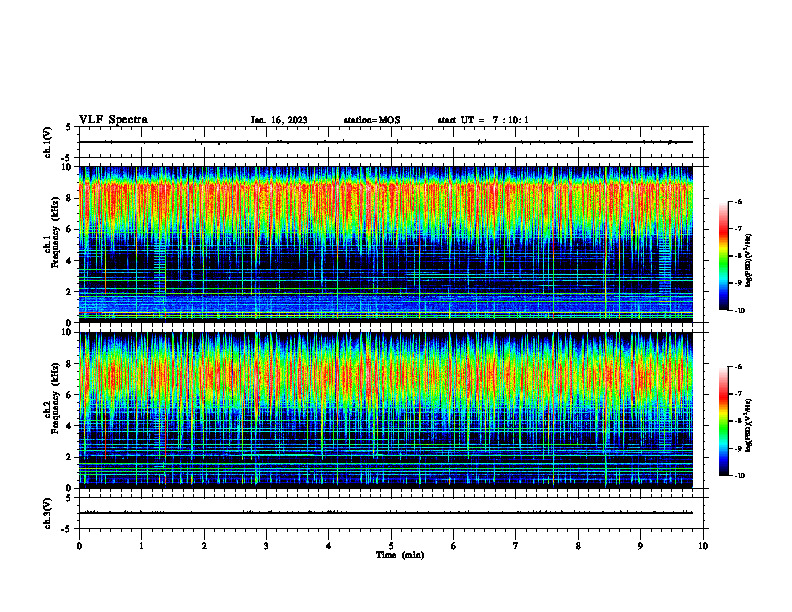Click the '-5' tick on ch.1(V) axis
This screenshot has width=792, height=612.
coord(67,158)
